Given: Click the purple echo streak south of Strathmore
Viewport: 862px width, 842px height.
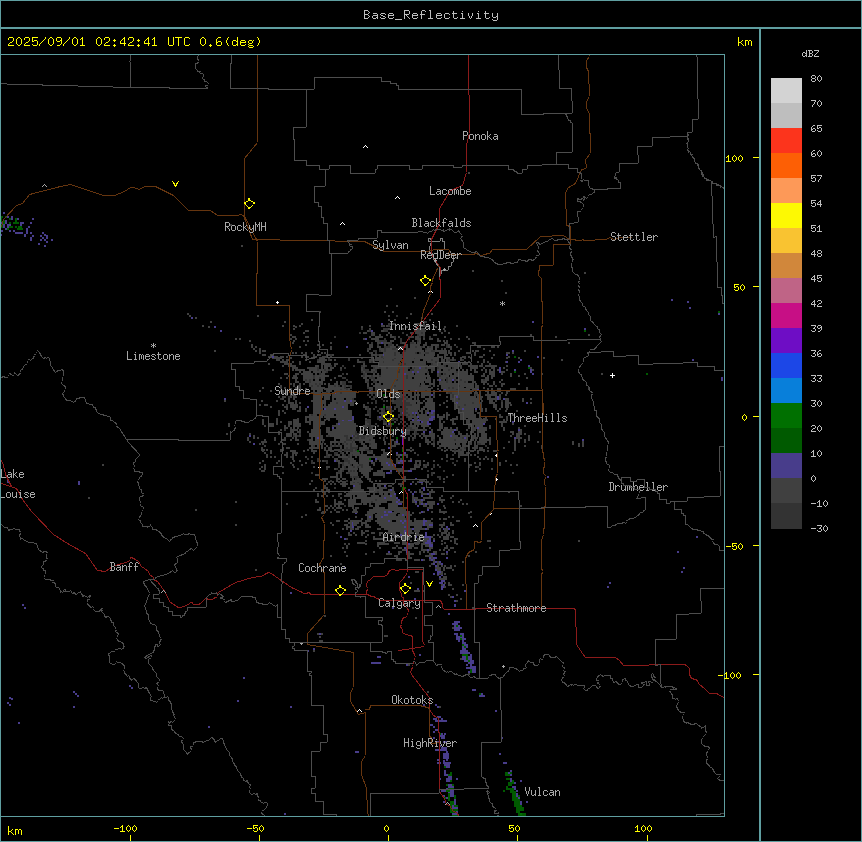Looking at the screenshot, I should (465, 647).
